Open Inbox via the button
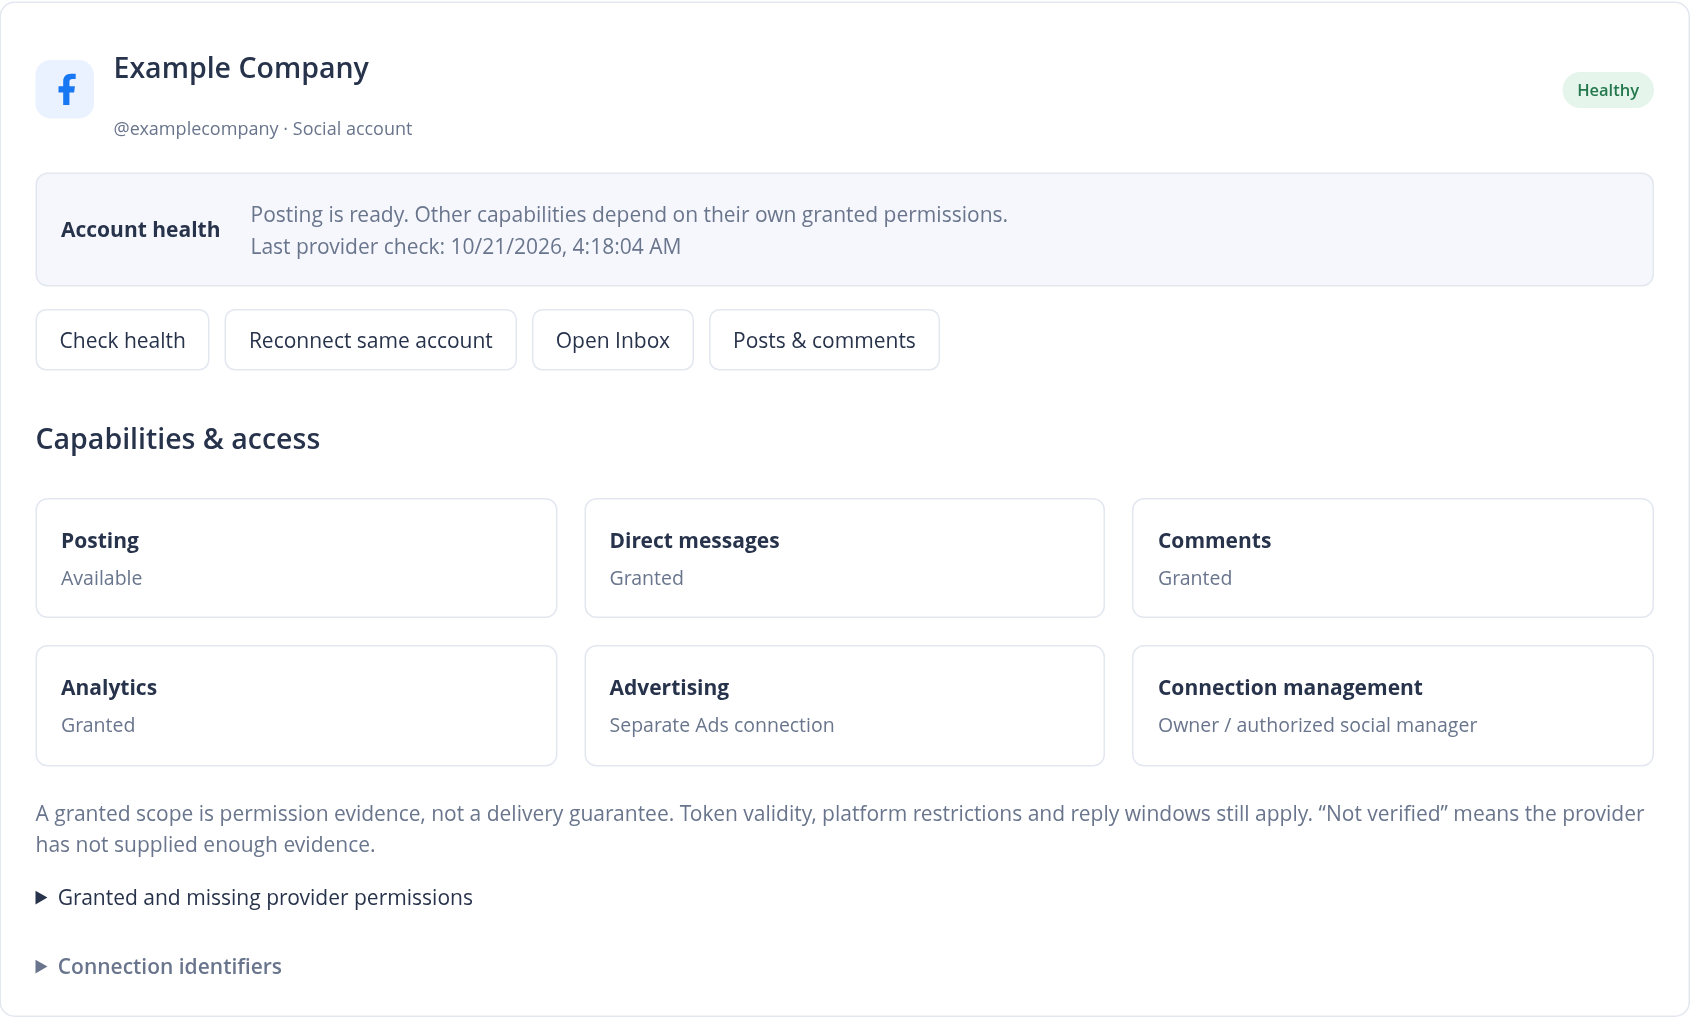The height and width of the screenshot is (1017, 1691). coord(612,340)
